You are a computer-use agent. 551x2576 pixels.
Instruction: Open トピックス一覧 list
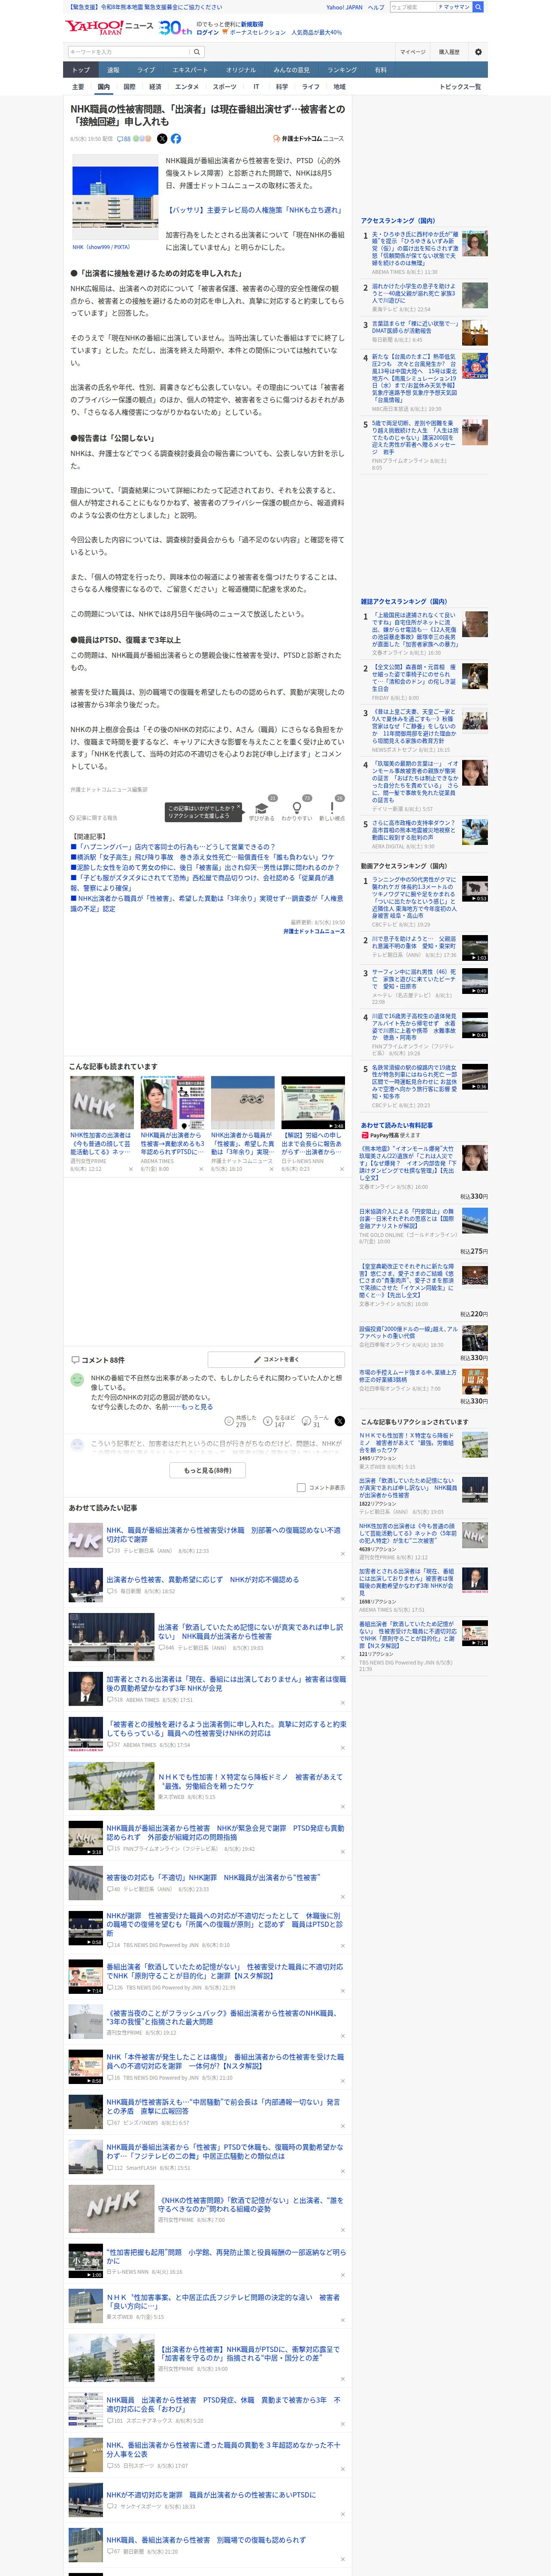(x=460, y=87)
